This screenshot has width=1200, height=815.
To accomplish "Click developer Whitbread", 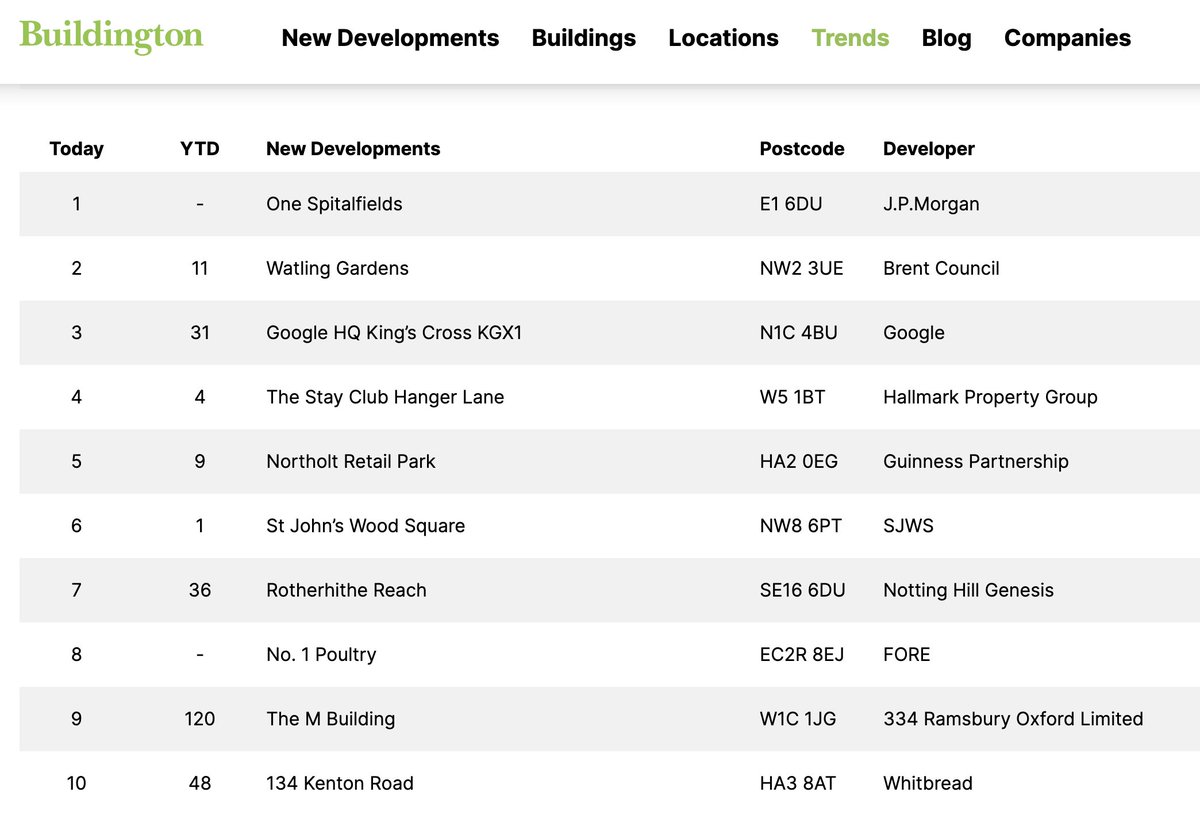I will click(x=927, y=783).
